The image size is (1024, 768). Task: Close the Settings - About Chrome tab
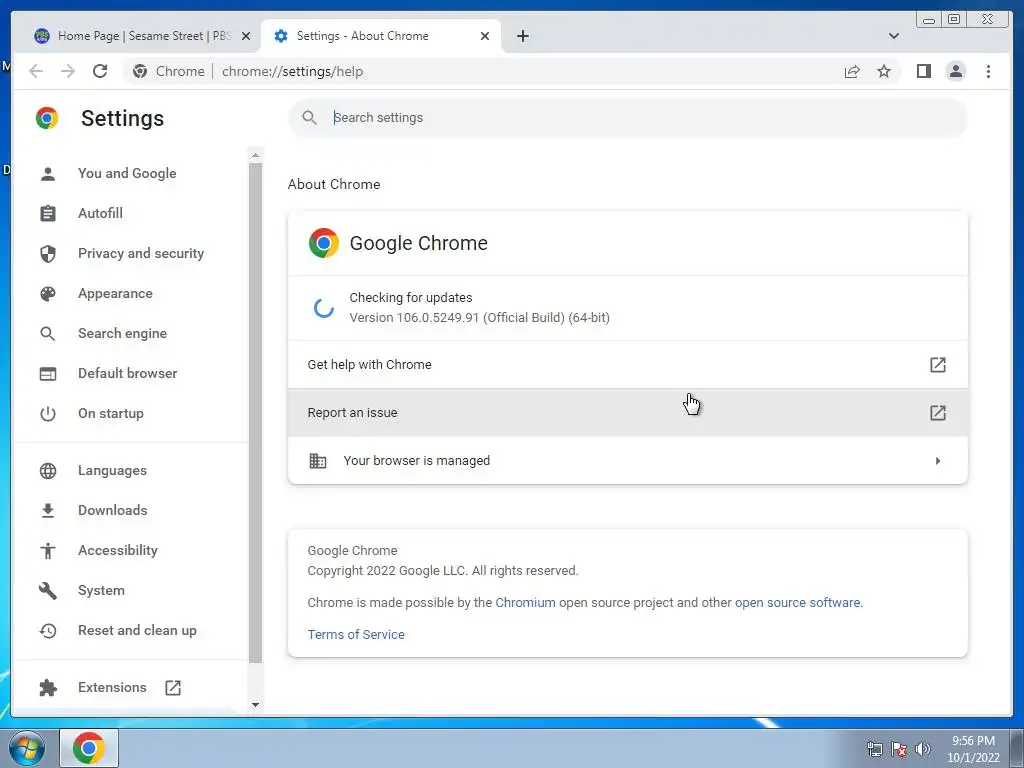click(x=485, y=36)
